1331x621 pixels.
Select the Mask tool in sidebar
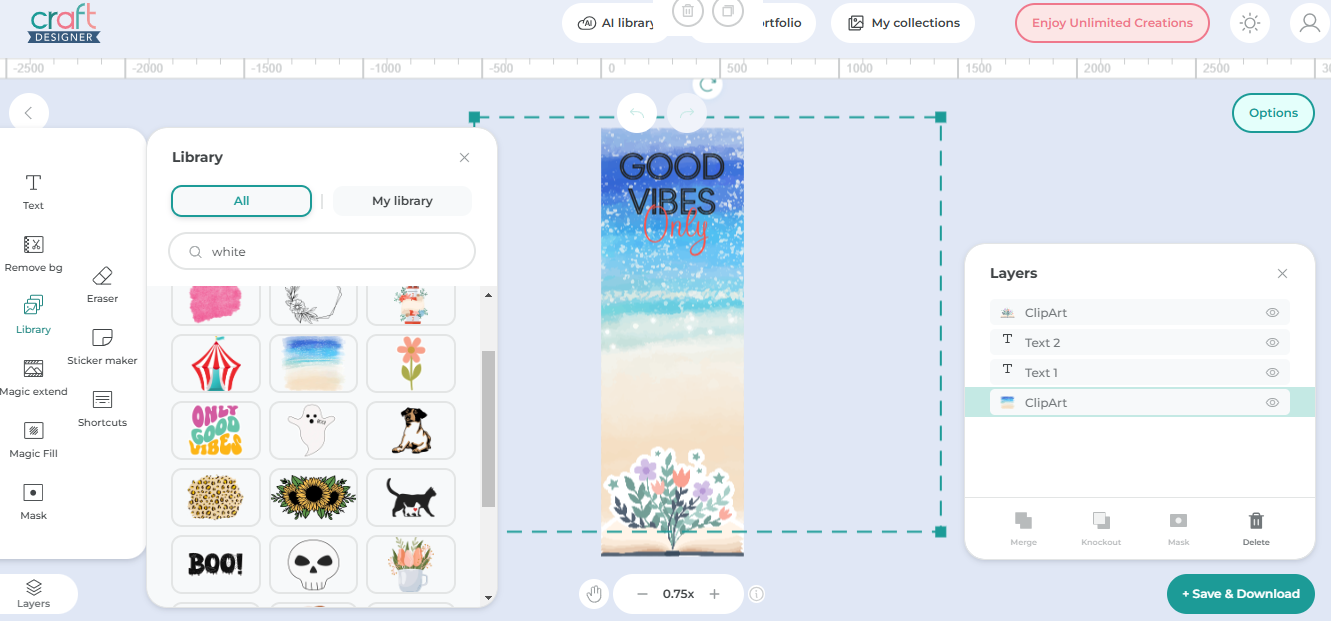pos(33,501)
